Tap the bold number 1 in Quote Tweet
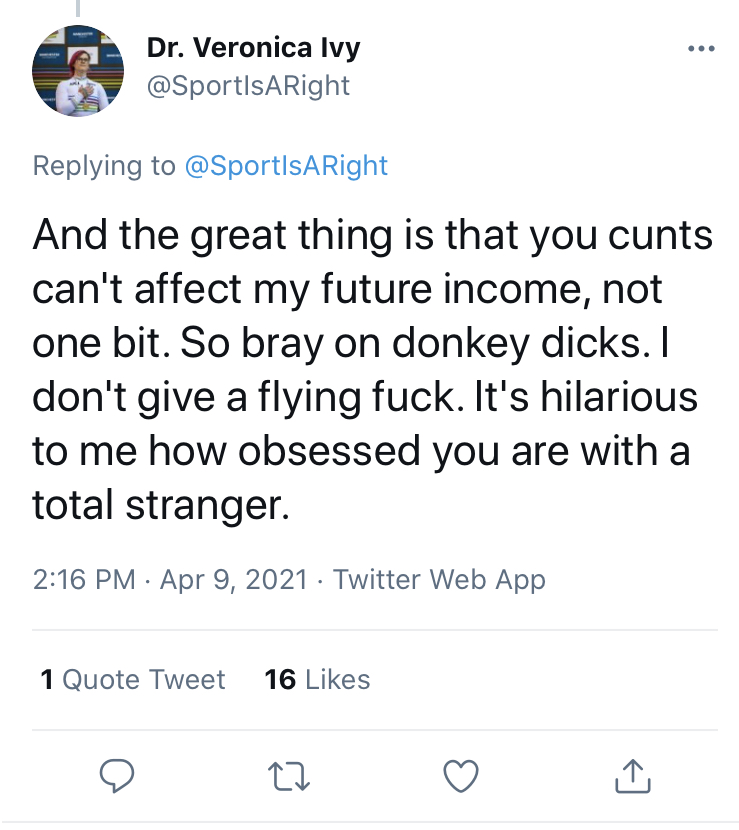This screenshot has height=830, width=739. 47,679
